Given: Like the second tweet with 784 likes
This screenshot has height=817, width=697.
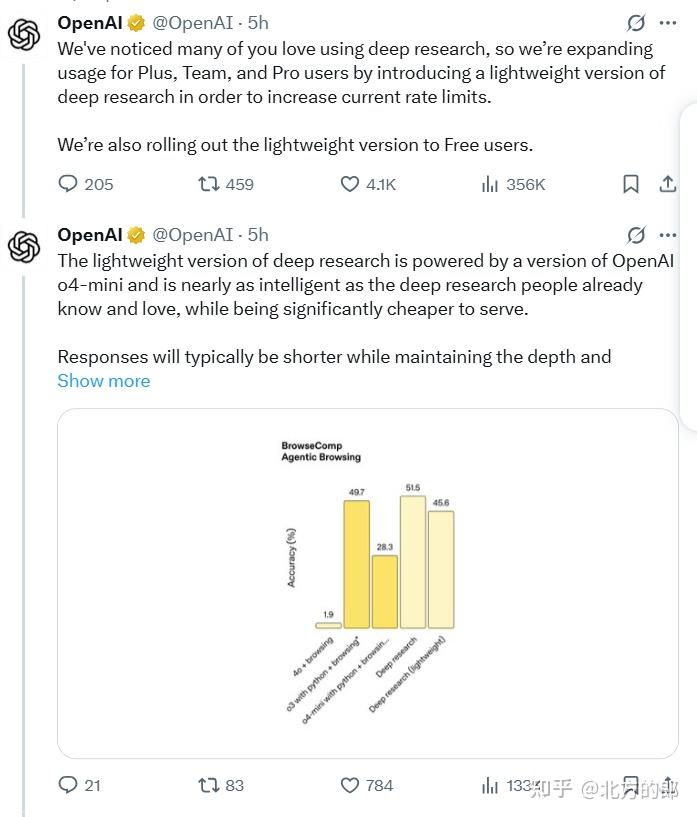Looking at the screenshot, I should pos(350,785).
